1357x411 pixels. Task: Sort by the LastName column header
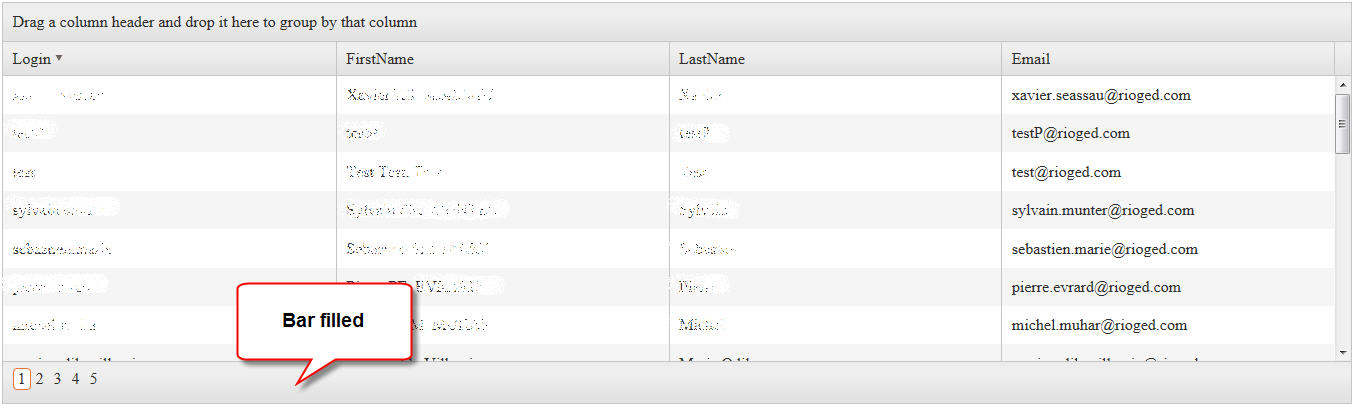[712, 59]
